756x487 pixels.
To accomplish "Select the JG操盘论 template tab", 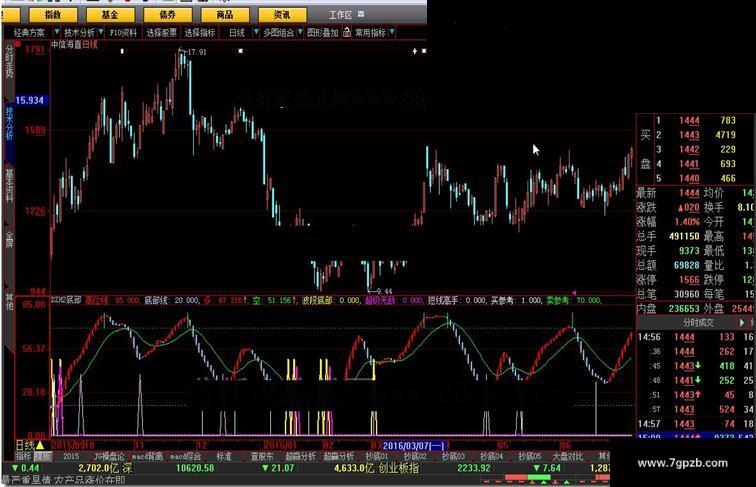I will (109, 456).
